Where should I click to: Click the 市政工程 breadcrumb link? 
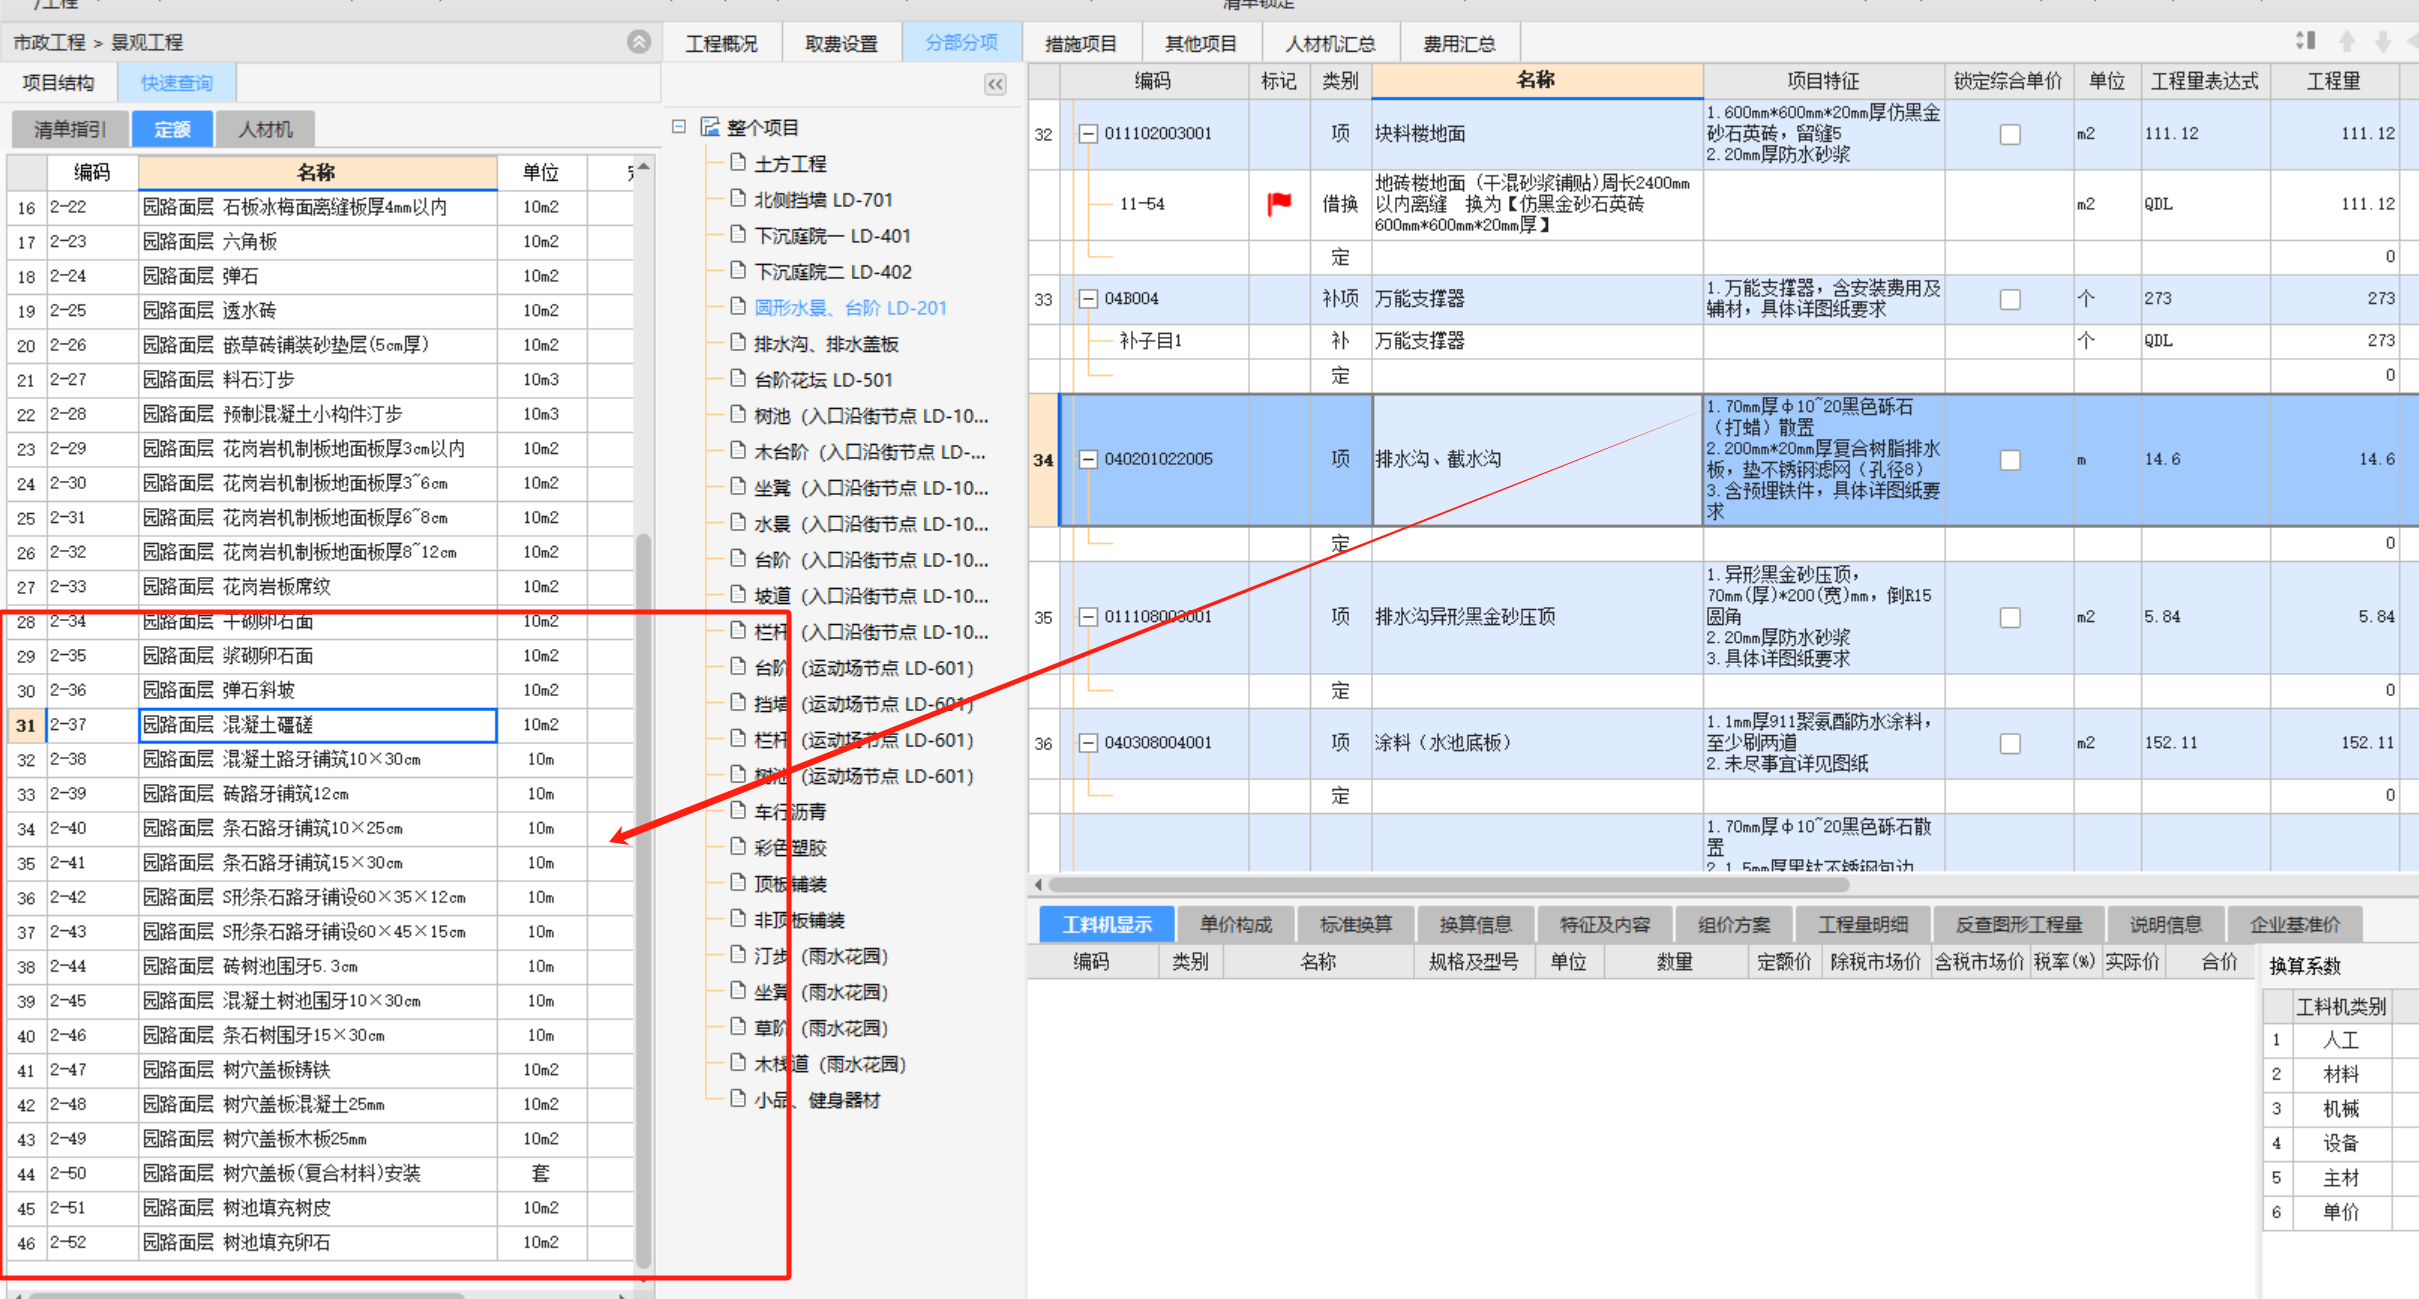click(49, 42)
